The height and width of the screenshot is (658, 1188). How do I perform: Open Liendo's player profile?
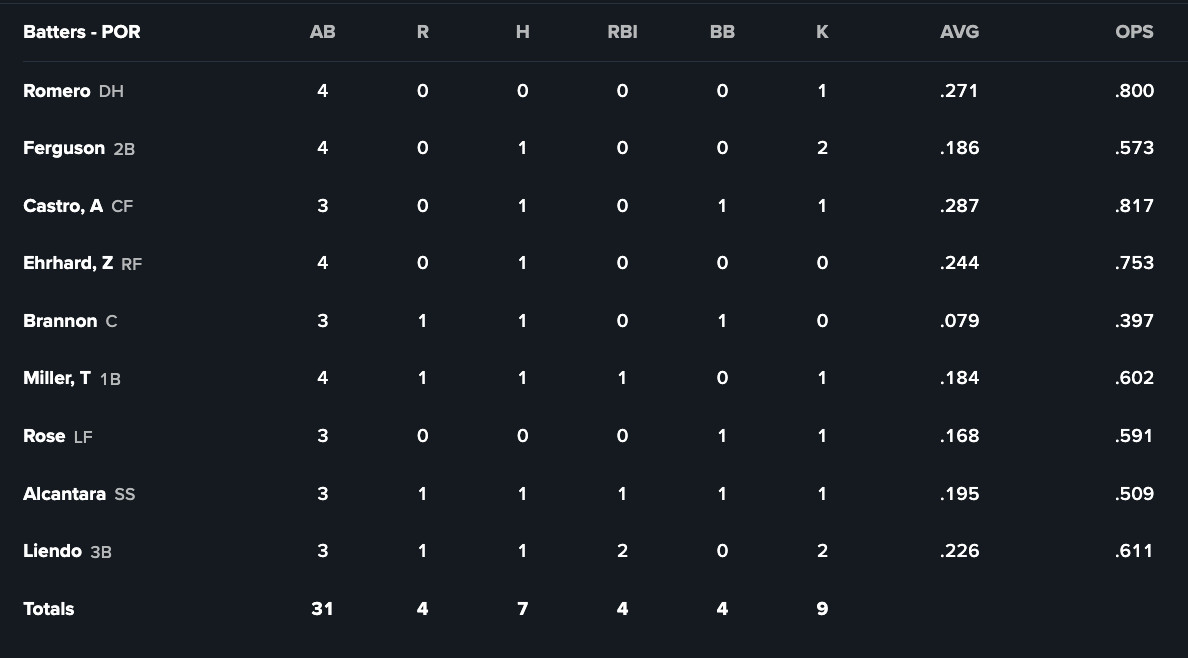52,551
